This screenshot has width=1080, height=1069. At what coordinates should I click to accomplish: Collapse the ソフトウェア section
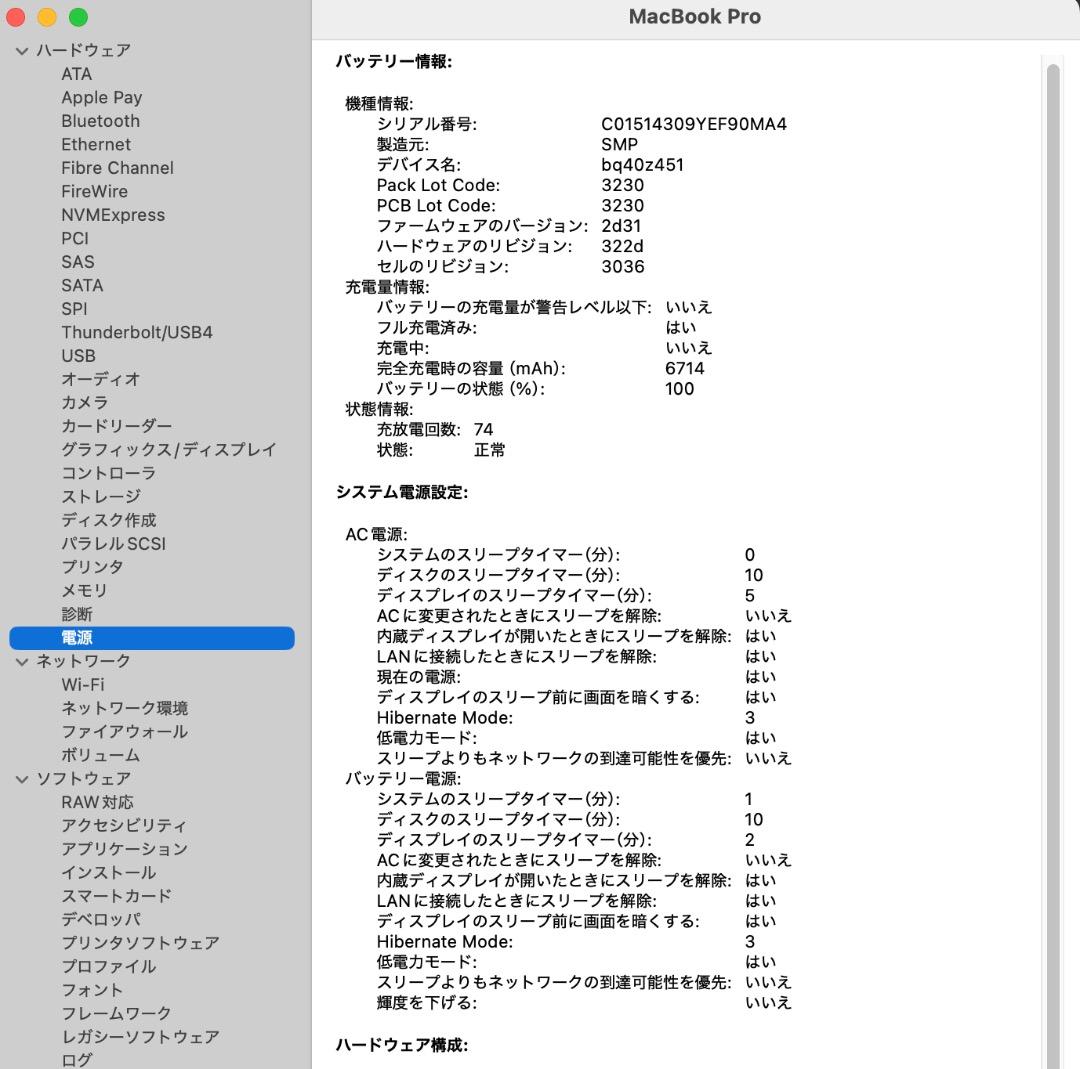coord(21,778)
